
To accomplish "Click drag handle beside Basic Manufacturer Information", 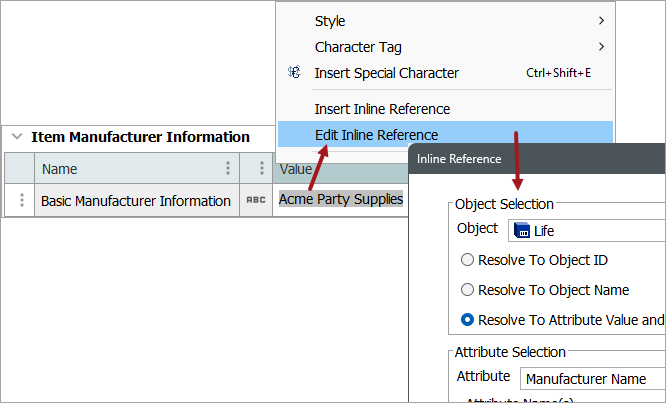I will 21,200.
